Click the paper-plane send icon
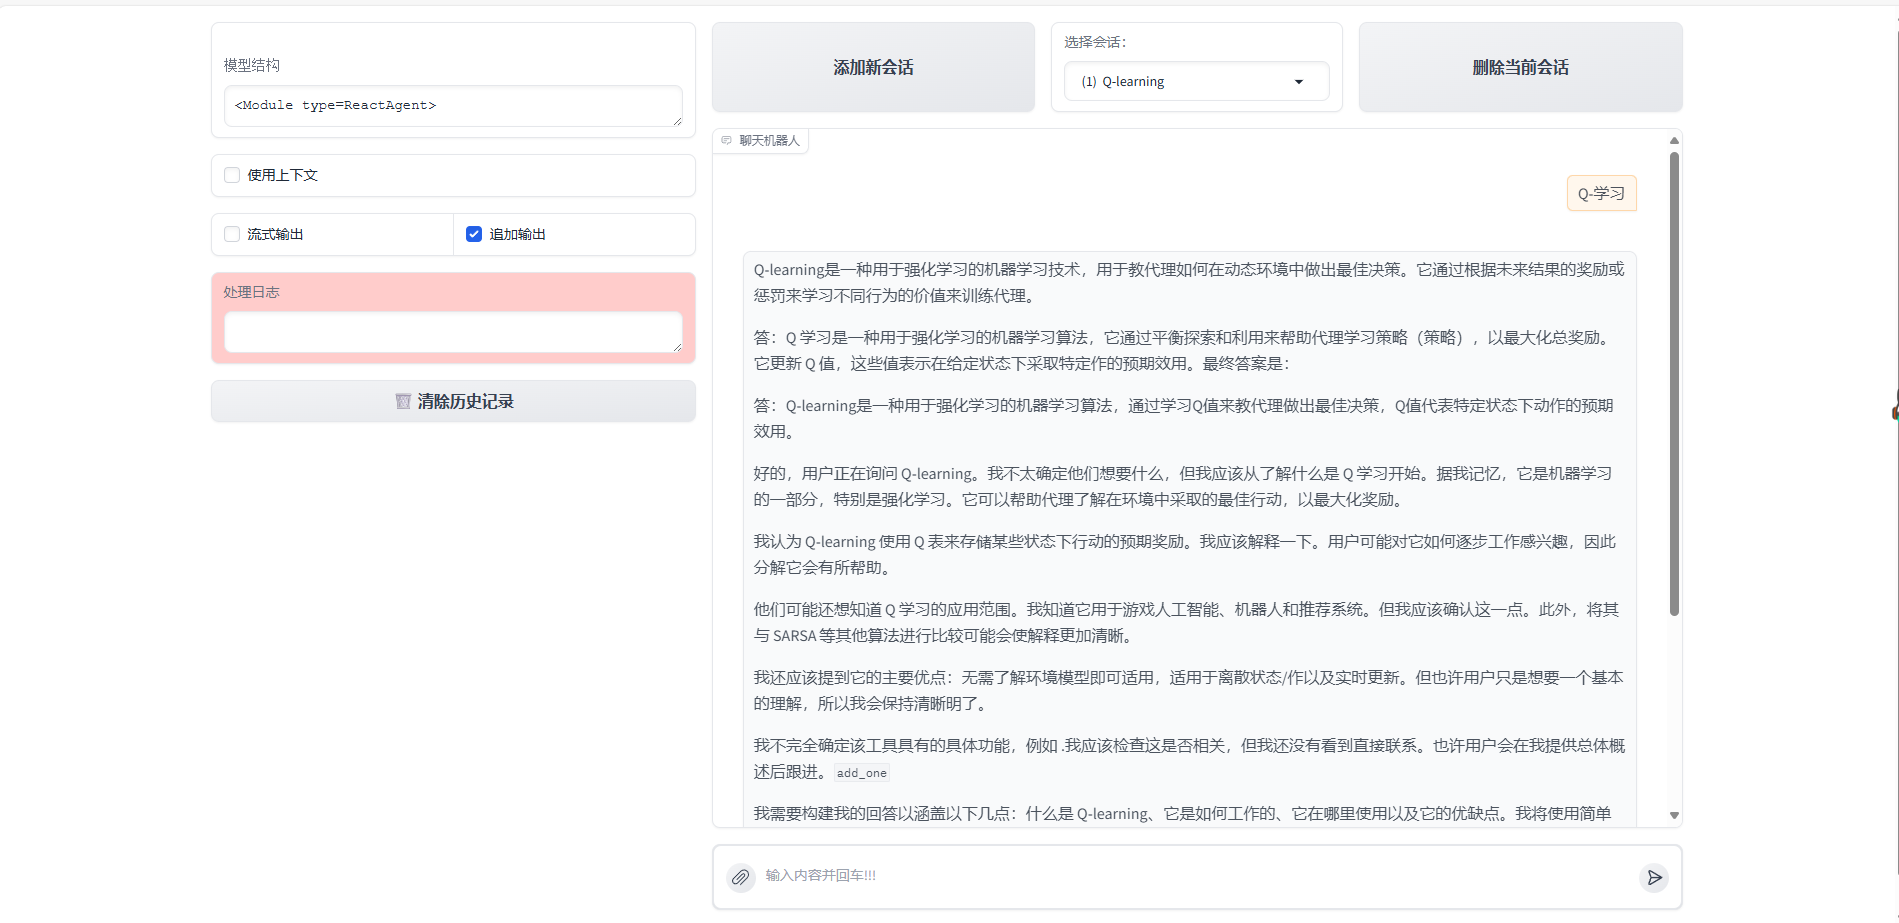Image resolution: width=1899 pixels, height=923 pixels. pyautogui.click(x=1655, y=877)
